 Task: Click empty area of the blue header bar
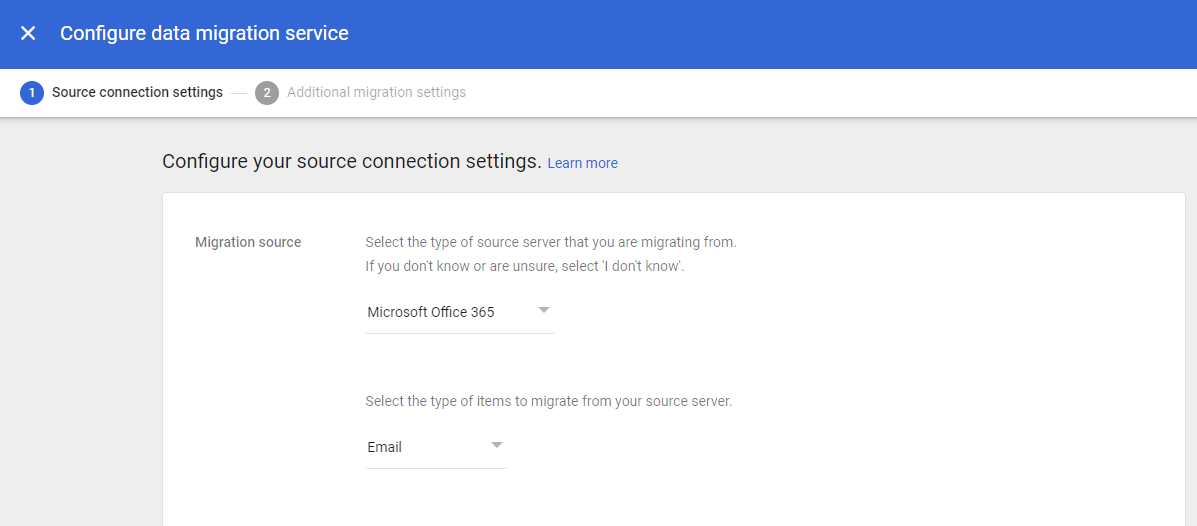763,34
